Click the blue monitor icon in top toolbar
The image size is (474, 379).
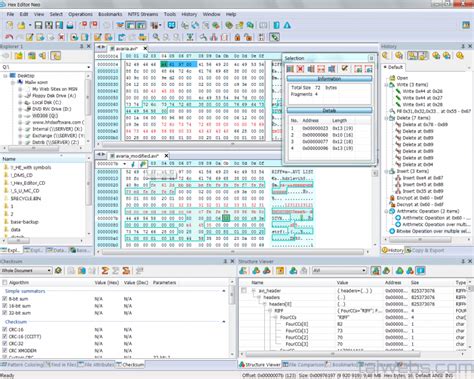(172, 25)
